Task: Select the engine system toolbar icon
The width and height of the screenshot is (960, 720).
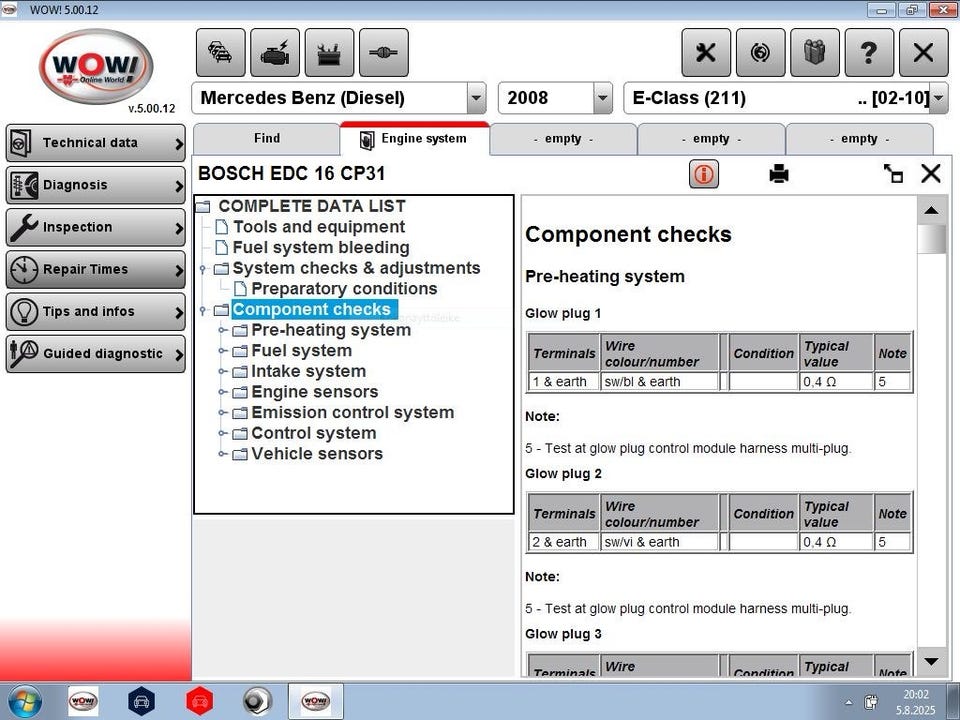Action: coord(275,53)
